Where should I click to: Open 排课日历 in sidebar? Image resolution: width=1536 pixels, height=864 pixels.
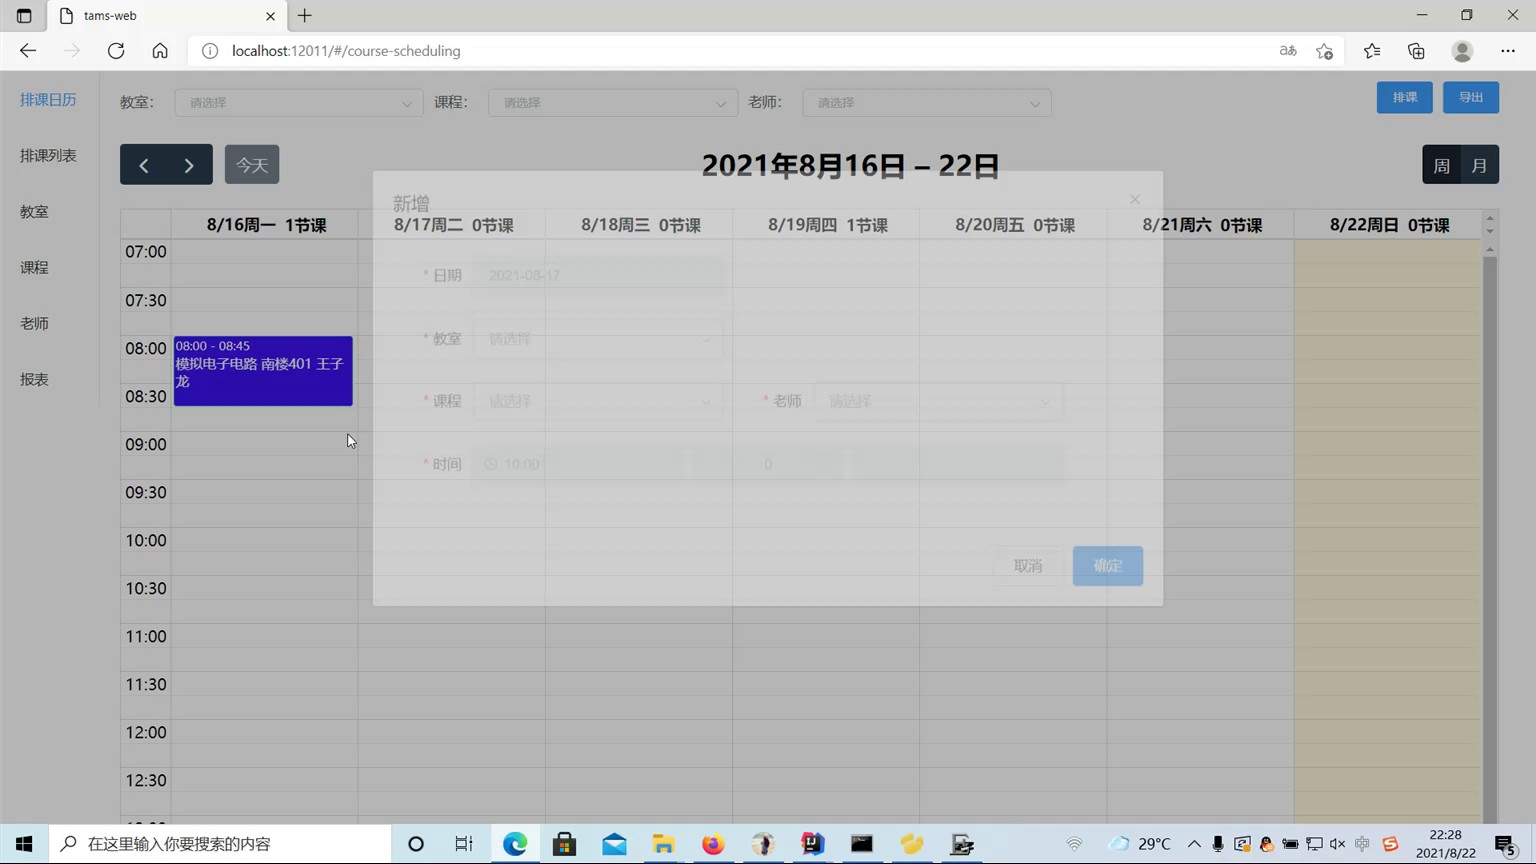tap(48, 100)
